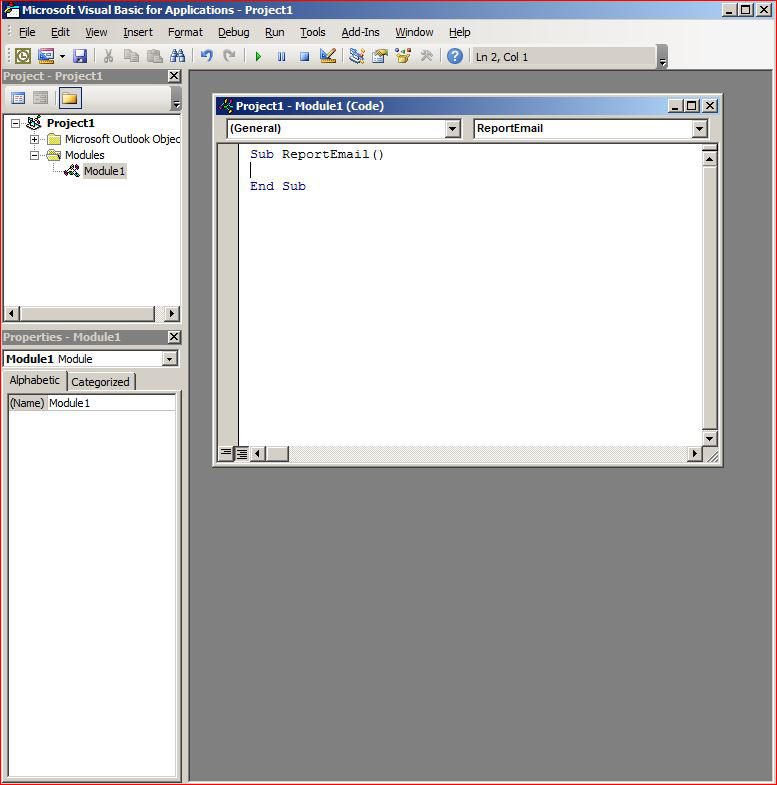The width and height of the screenshot is (777, 785).
Task: Click Project panel scroll left arrow
Action: tap(12, 313)
